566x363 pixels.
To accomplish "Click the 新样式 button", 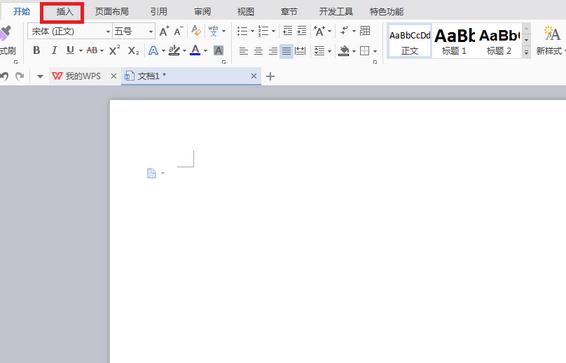I will (x=550, y=40).
